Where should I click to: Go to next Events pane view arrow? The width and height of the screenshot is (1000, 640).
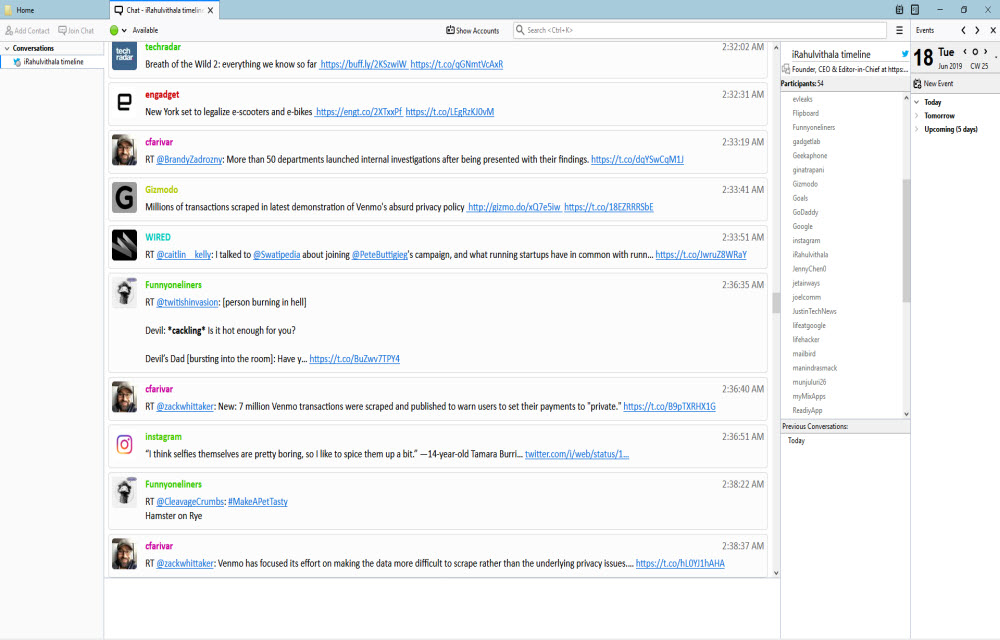point(977,30)
